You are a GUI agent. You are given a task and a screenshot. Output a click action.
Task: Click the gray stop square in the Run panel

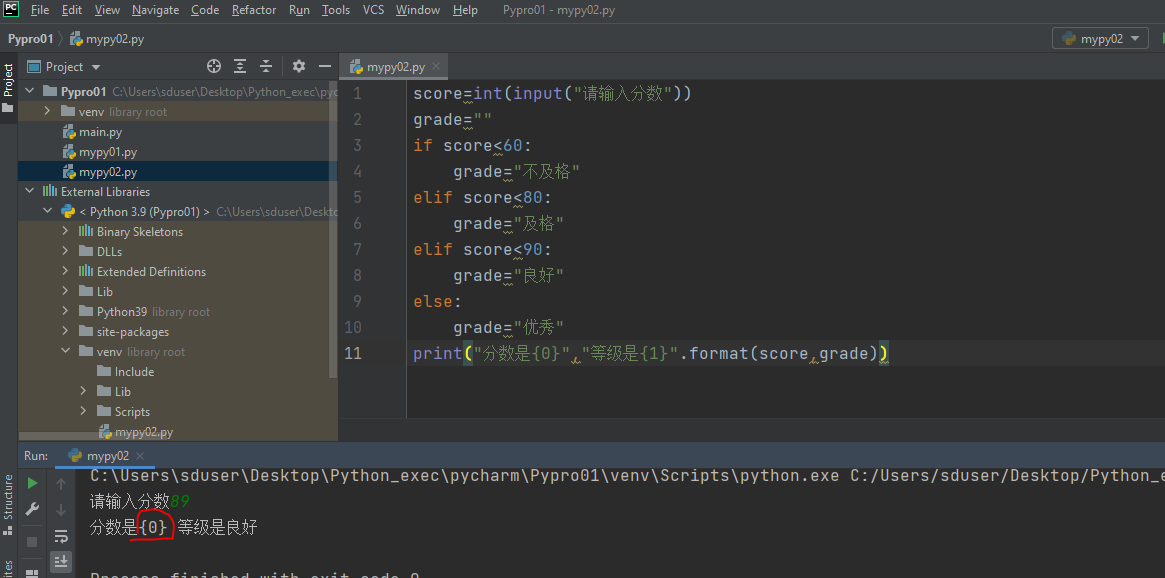[32, 542]
